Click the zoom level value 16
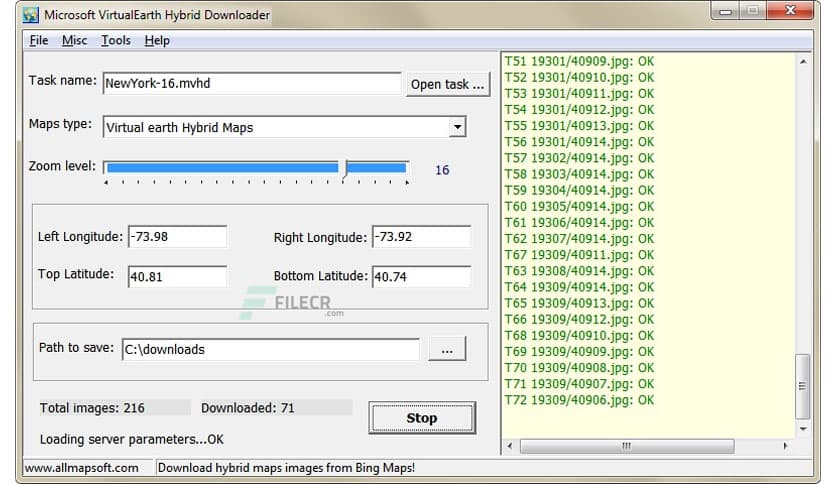Viewport: 836px width, 484px height. tap(442, 170)
